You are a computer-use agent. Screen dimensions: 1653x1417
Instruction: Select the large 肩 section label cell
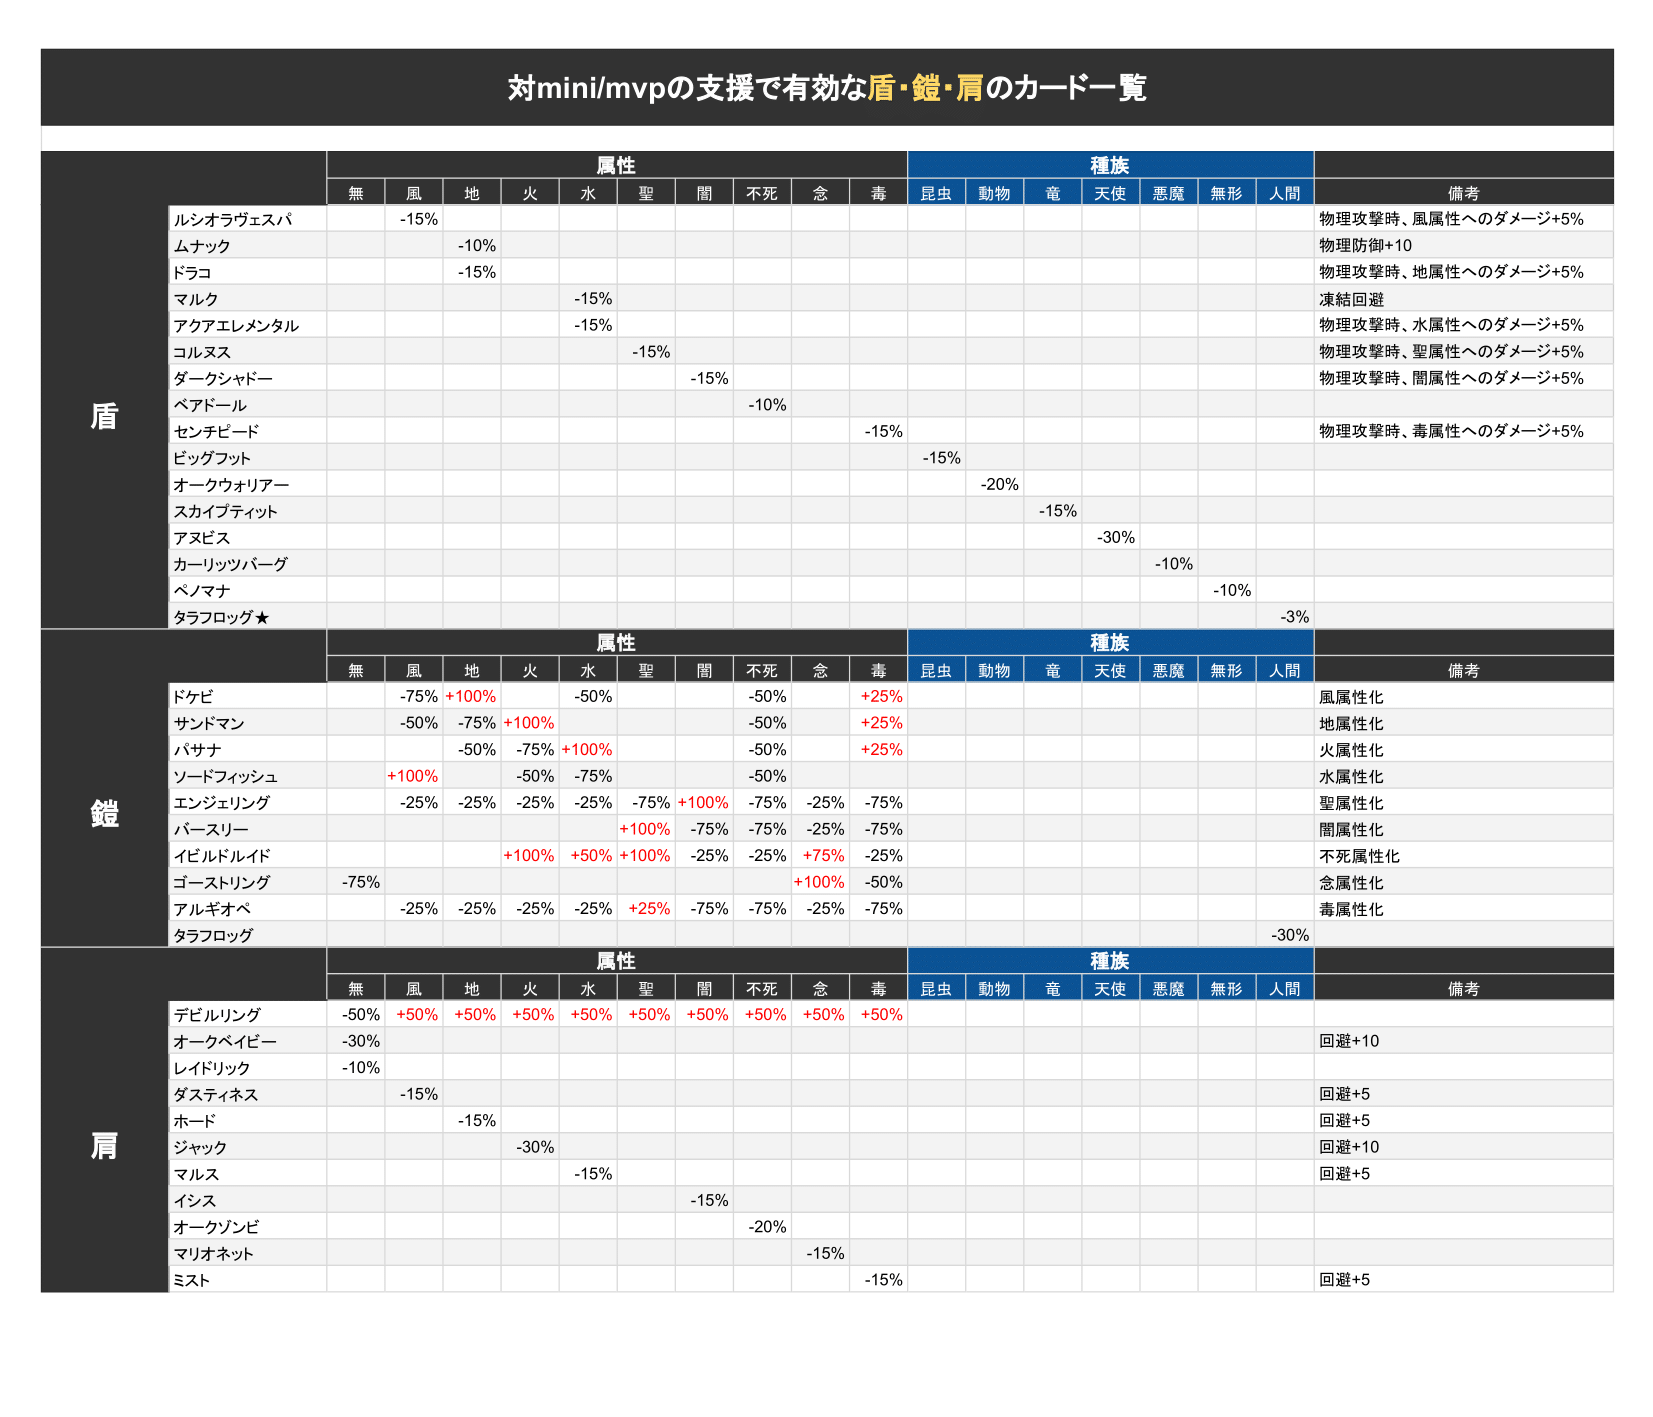tap(104, 1146)
